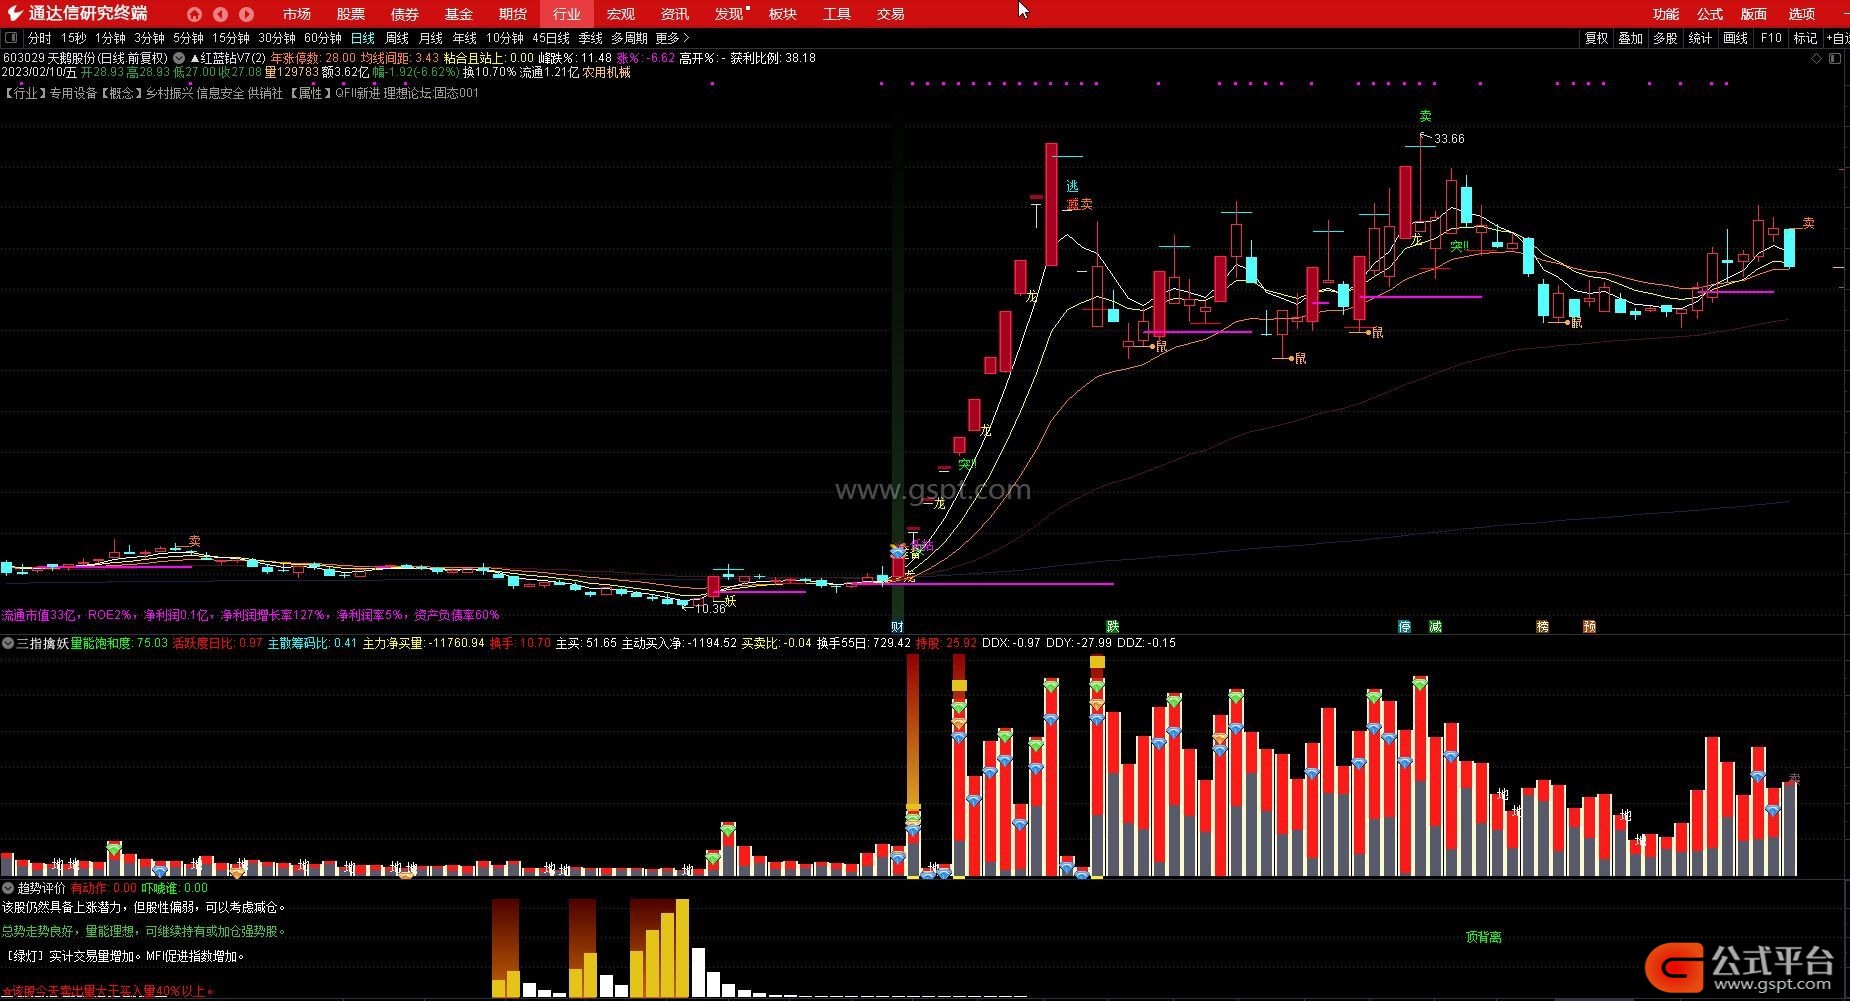The image size is (1850, 1001).
Task: Select the 日线 daily period
Action: [362, 38]
